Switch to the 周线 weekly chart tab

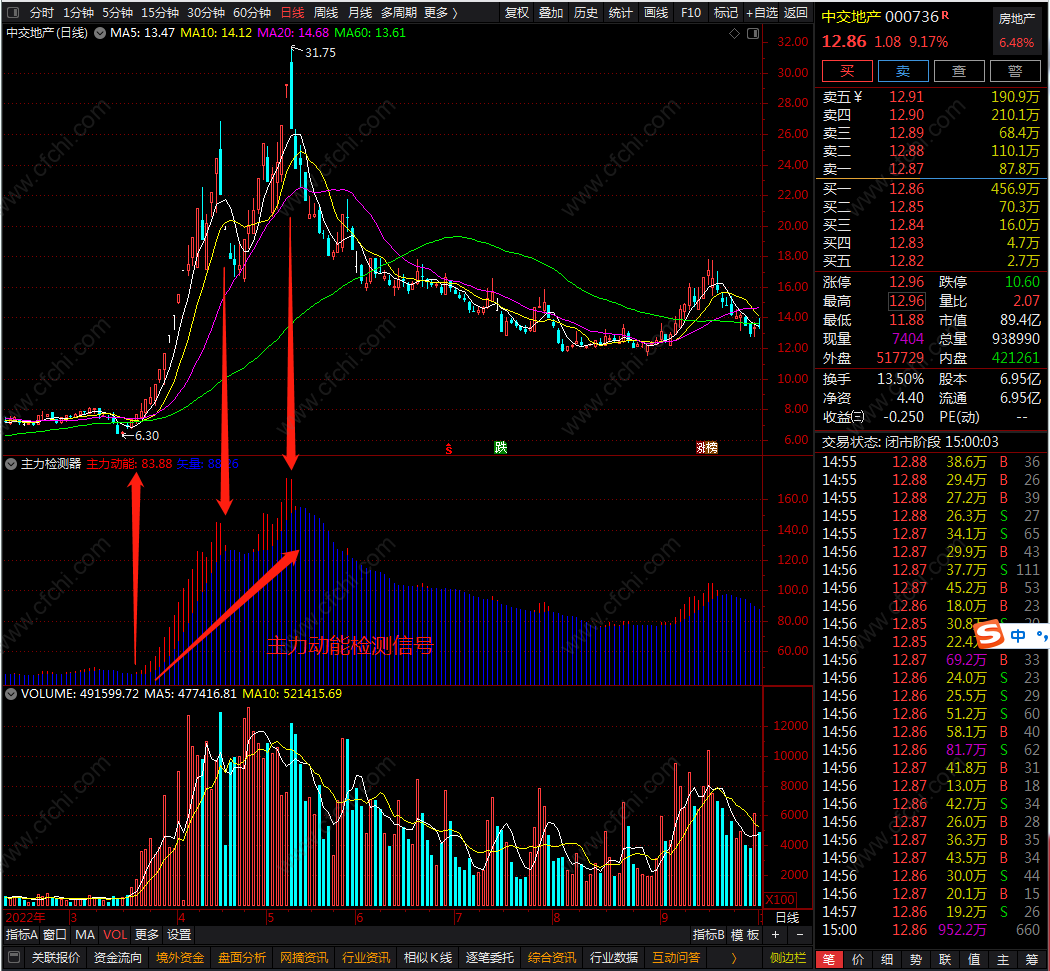tap(326, 12)
